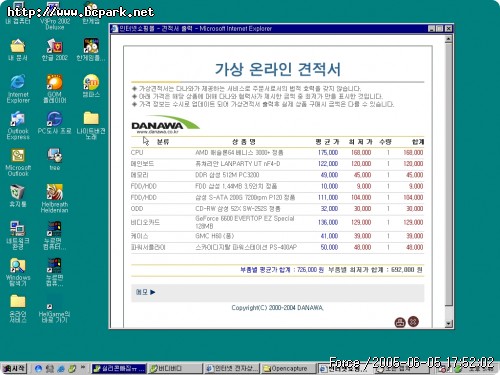This screenshot has width=500, height=375.
Task: Click the 파워서플라이 category cell
Action: pos(148,247)
